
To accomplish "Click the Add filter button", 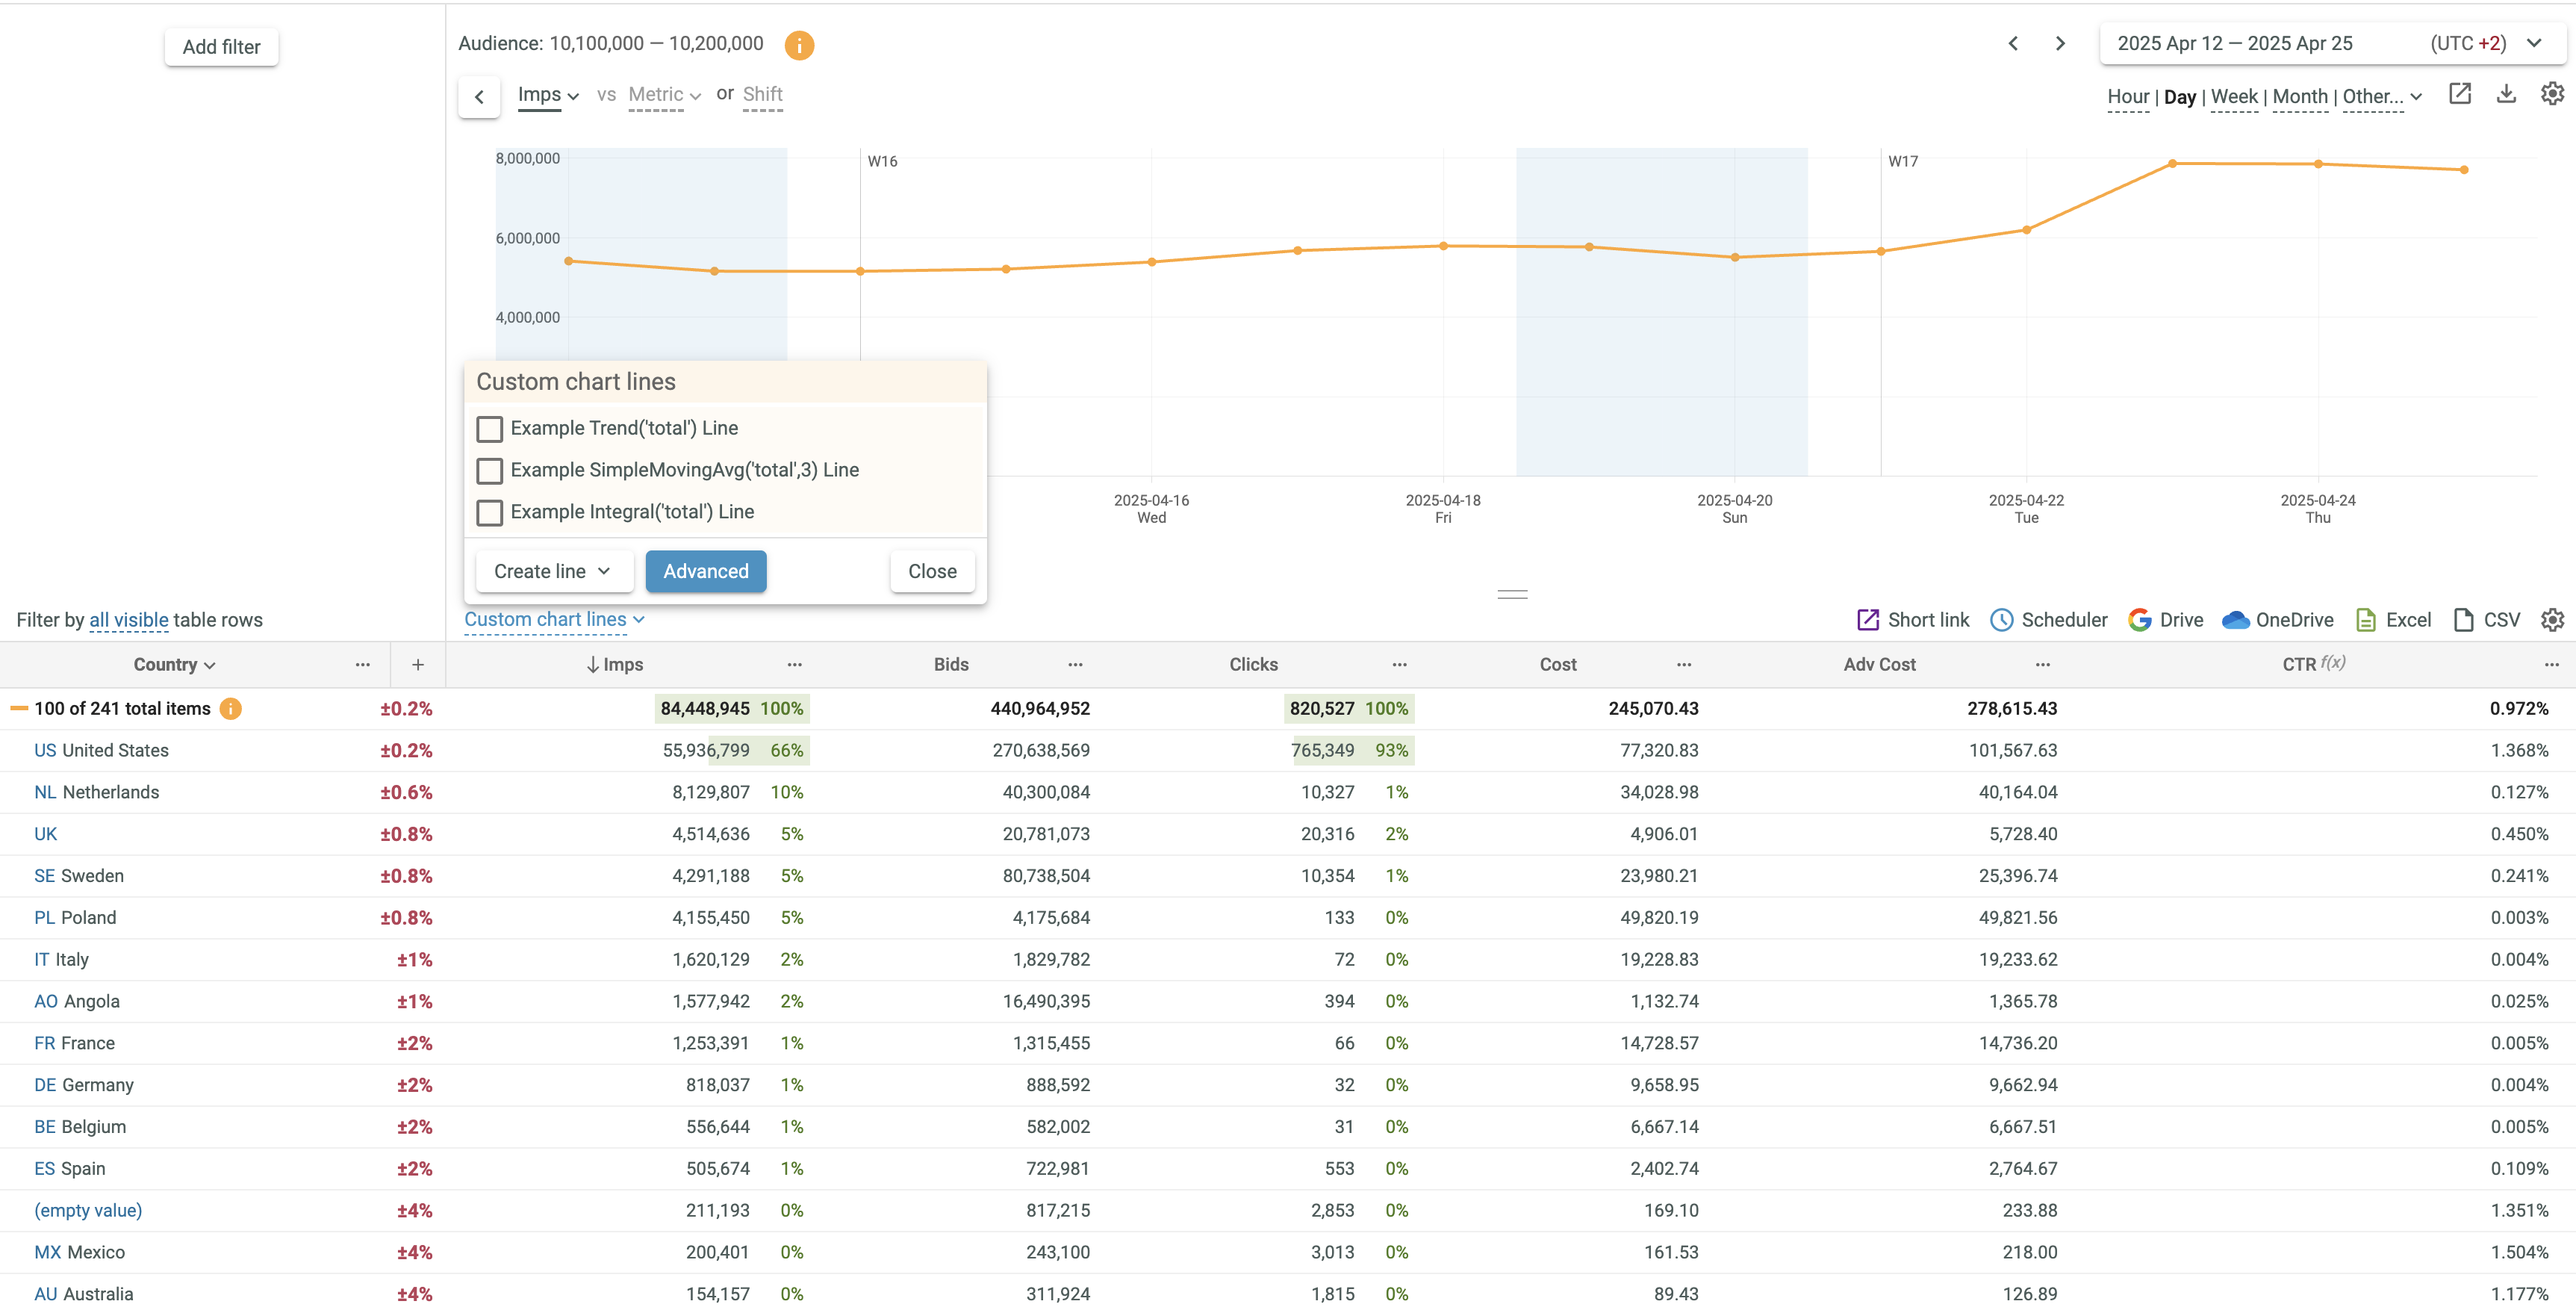I will point(221,47).
